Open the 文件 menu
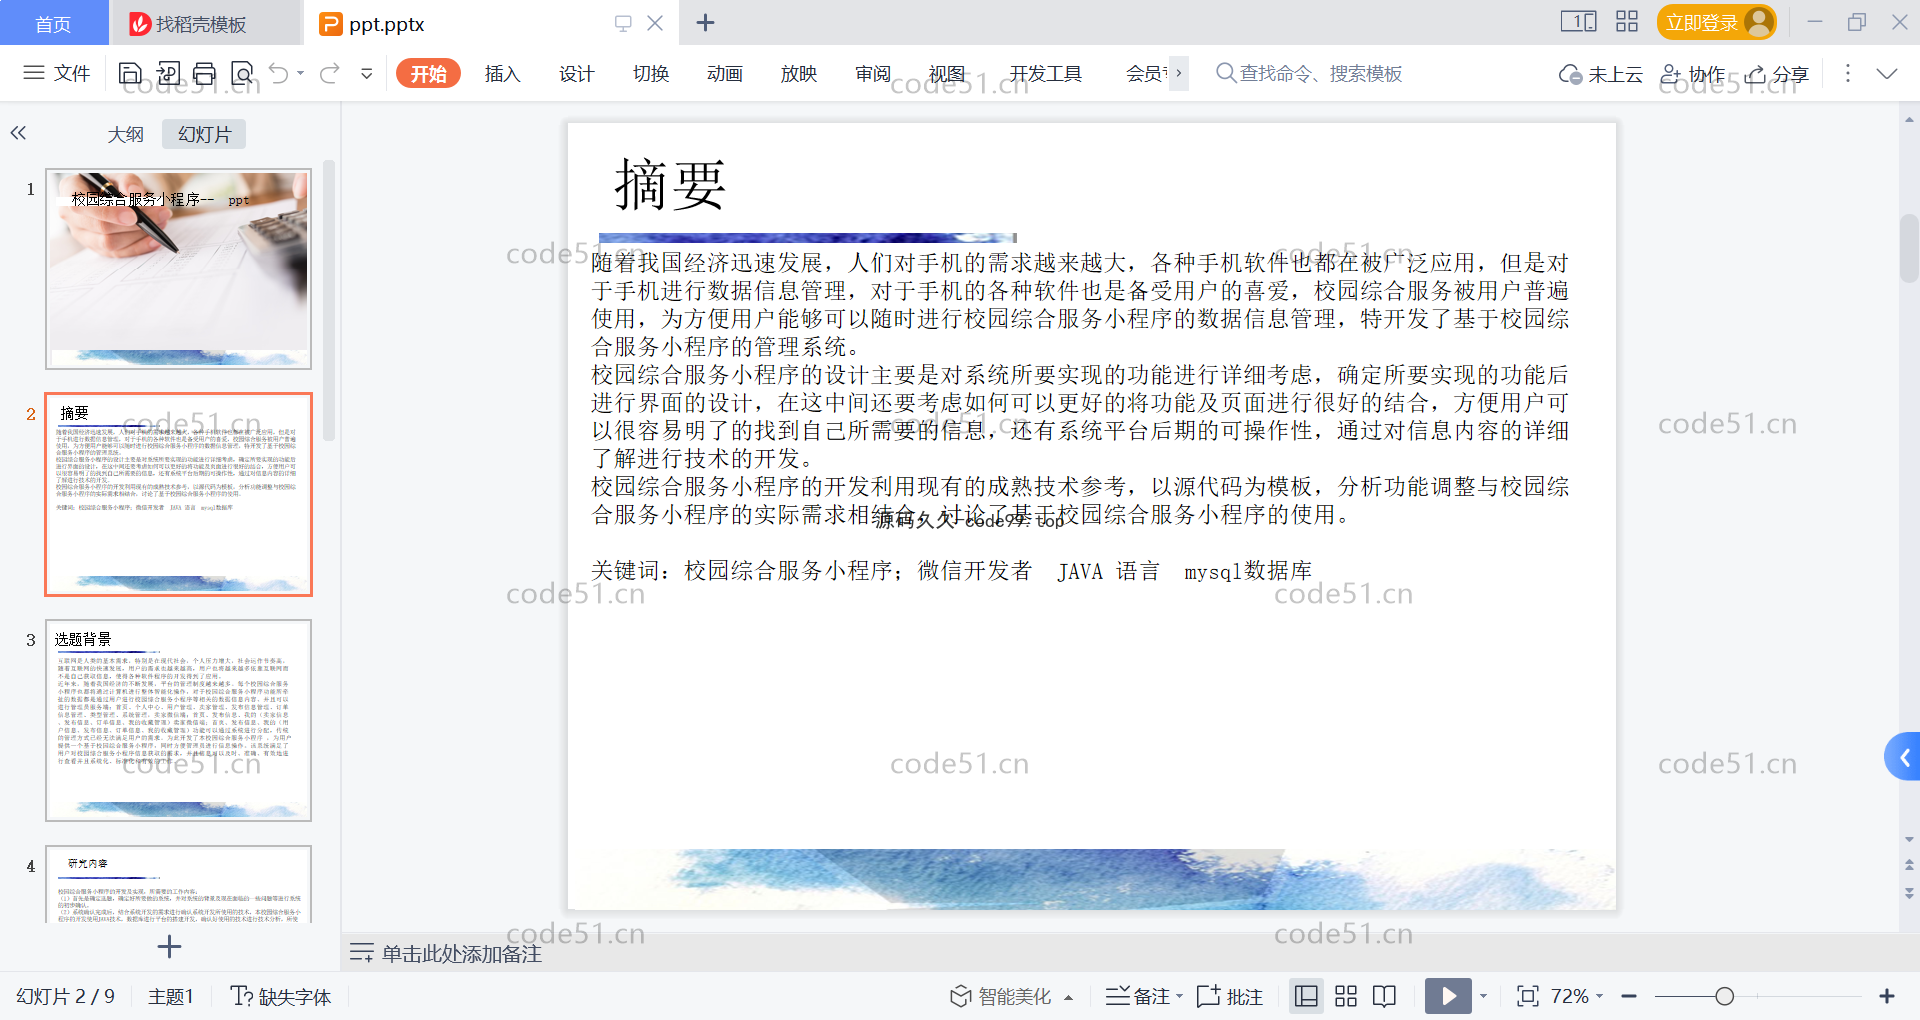This screenshot has width=1920, height=1020. pyautogui.click(x=57, y=73)
